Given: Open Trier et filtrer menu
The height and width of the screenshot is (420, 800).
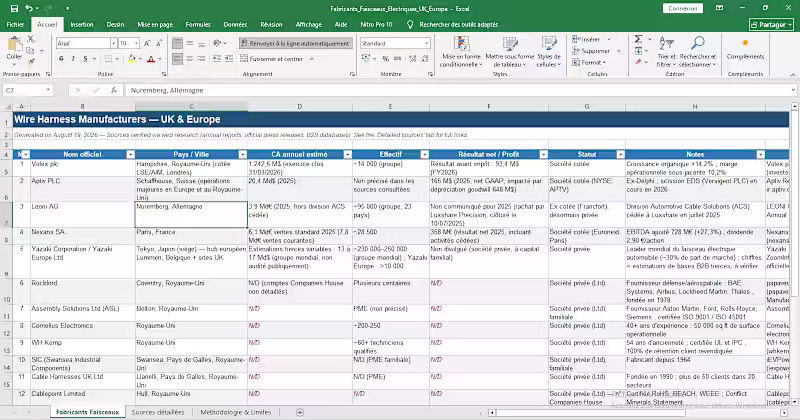Looking at the screenshot, I should (666, 52).
